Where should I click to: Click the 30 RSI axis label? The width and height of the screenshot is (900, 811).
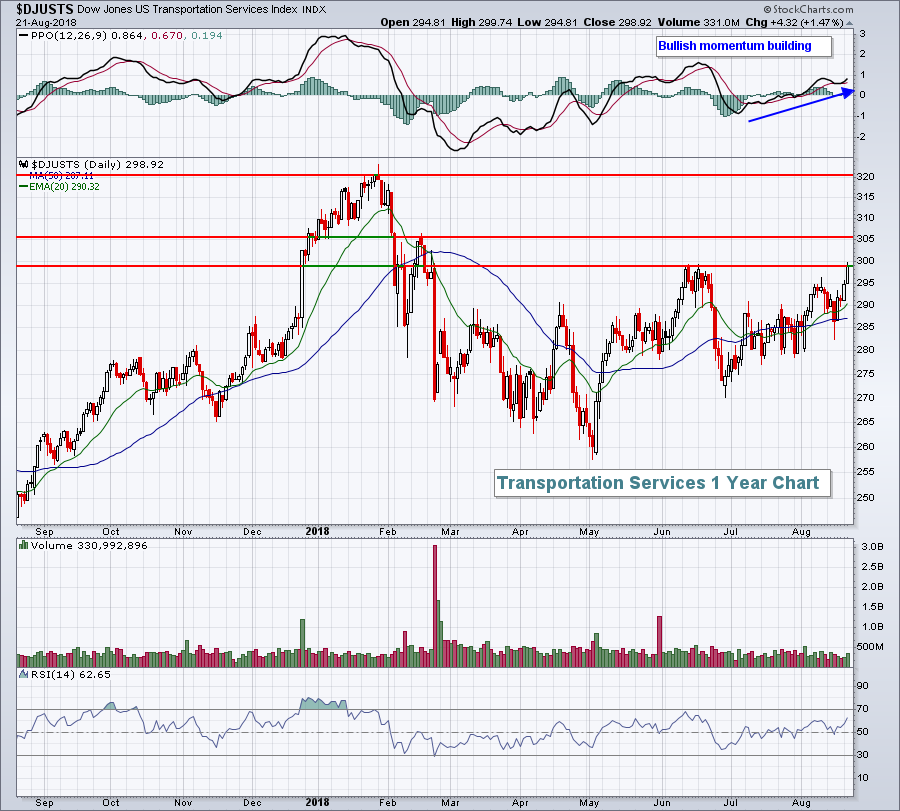pos(862,755)
